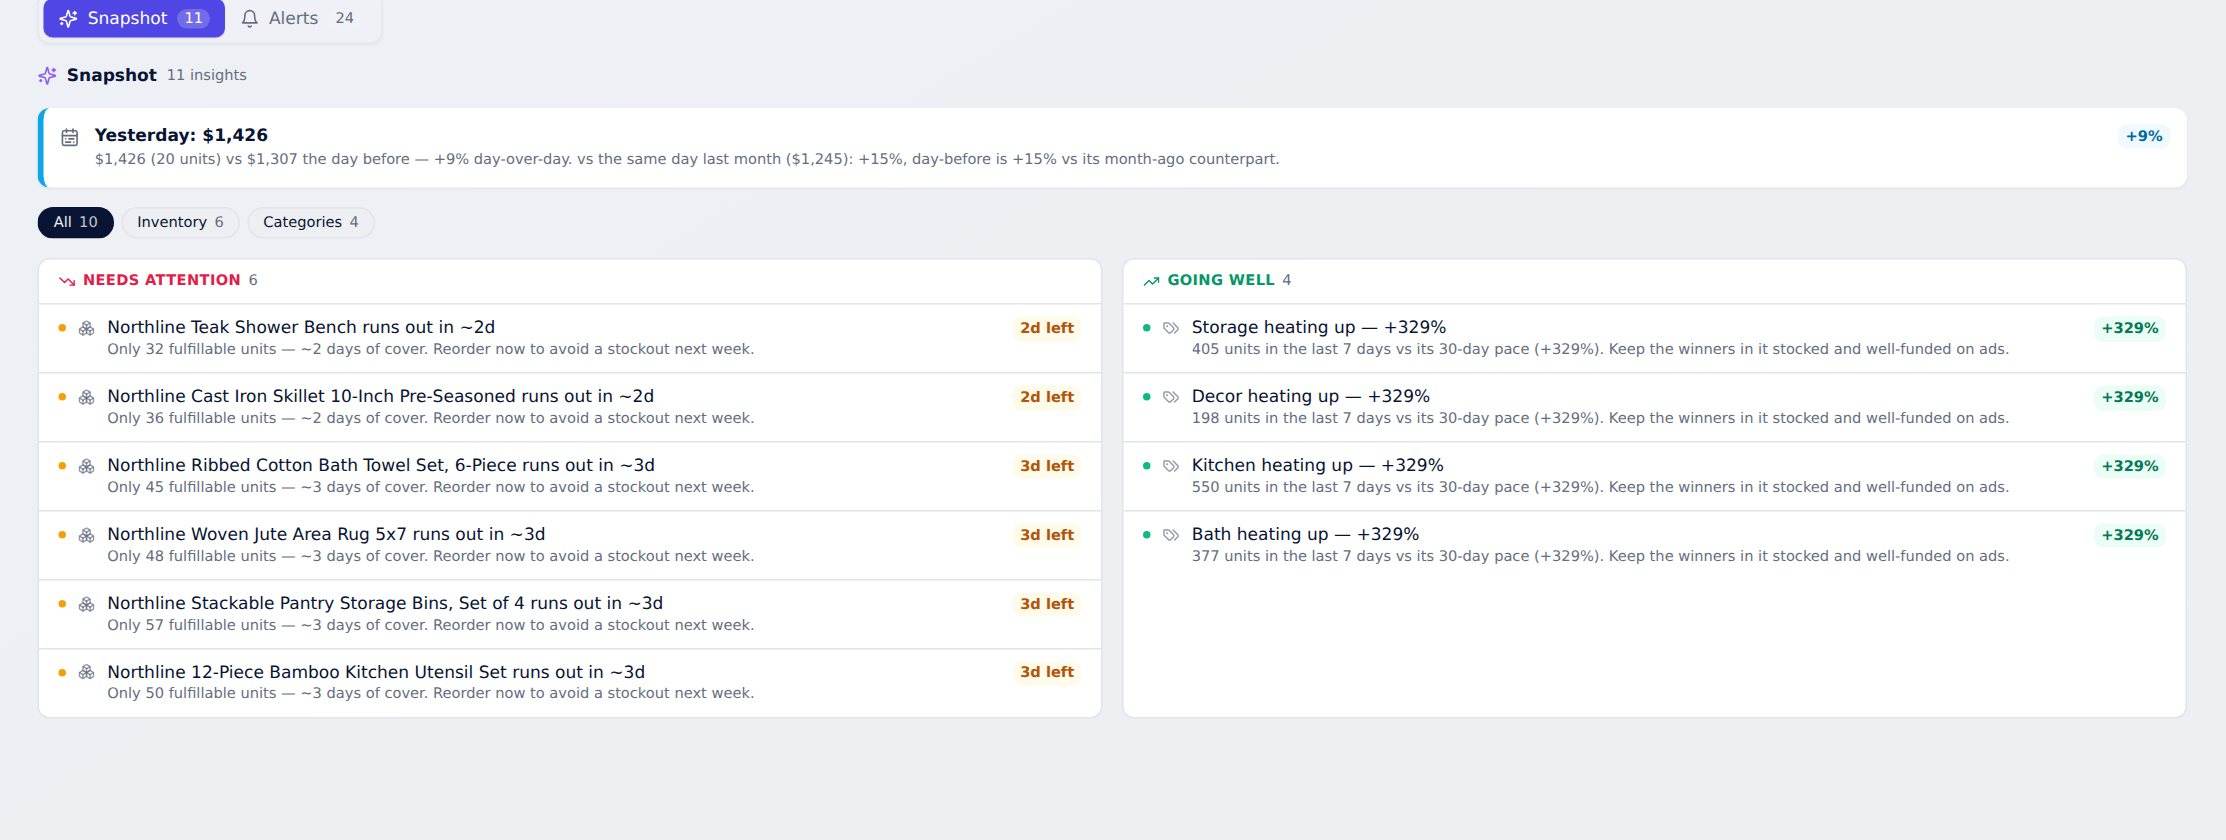Image resolution: width=2226 pixels, height=840 pixels.
Task: Open the Kitchen heating up insight
Action: (x=1654, y=476)
